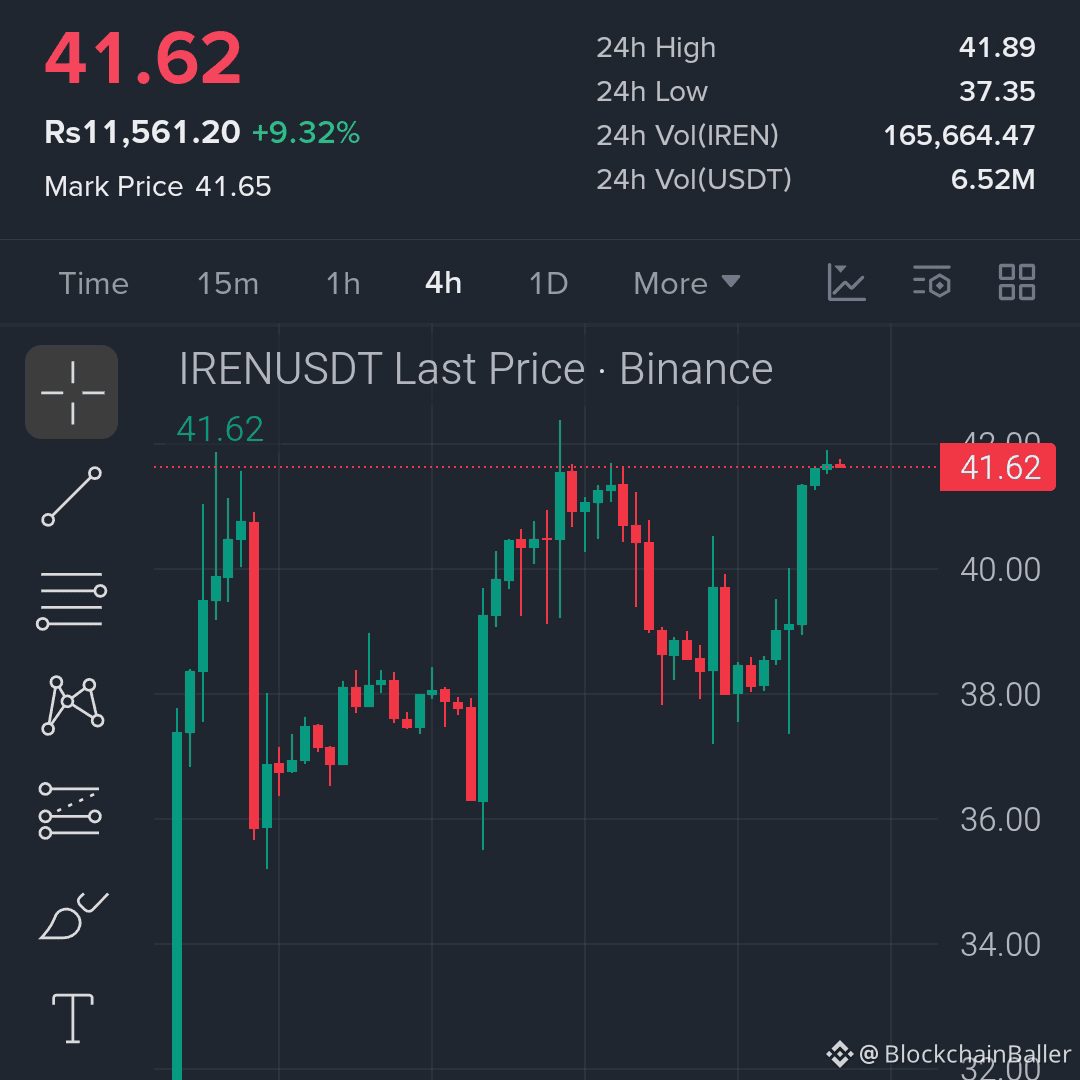
Task: Click the IRENUSDT Last Price chart title
Action: (x=476, y=369)
